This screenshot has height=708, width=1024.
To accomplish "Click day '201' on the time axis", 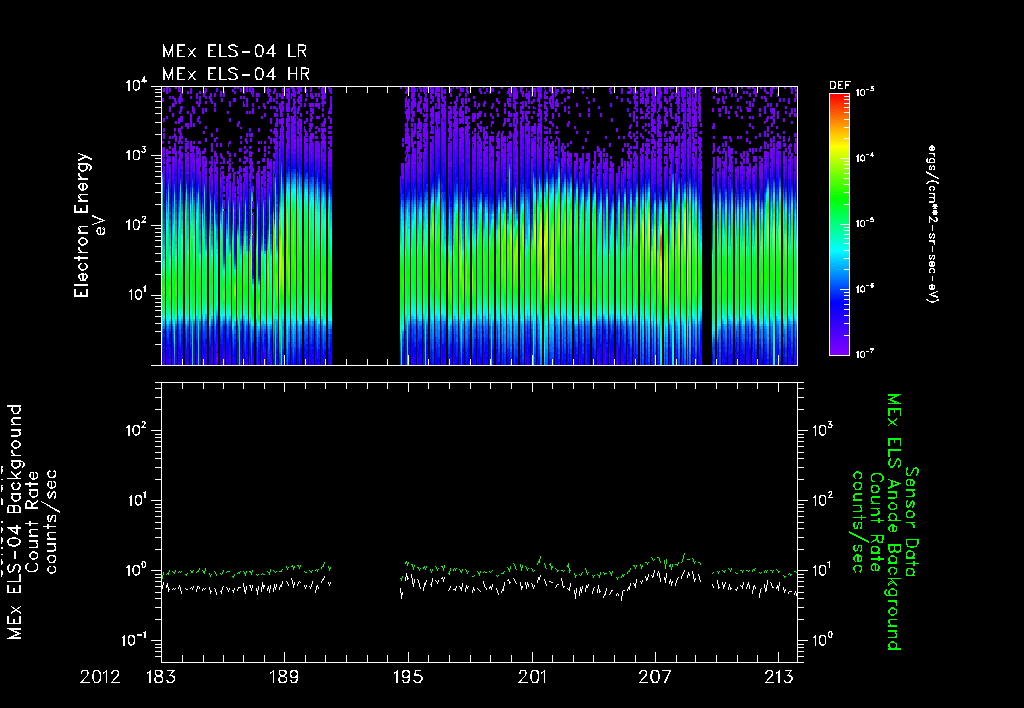I will coord(532,677).
